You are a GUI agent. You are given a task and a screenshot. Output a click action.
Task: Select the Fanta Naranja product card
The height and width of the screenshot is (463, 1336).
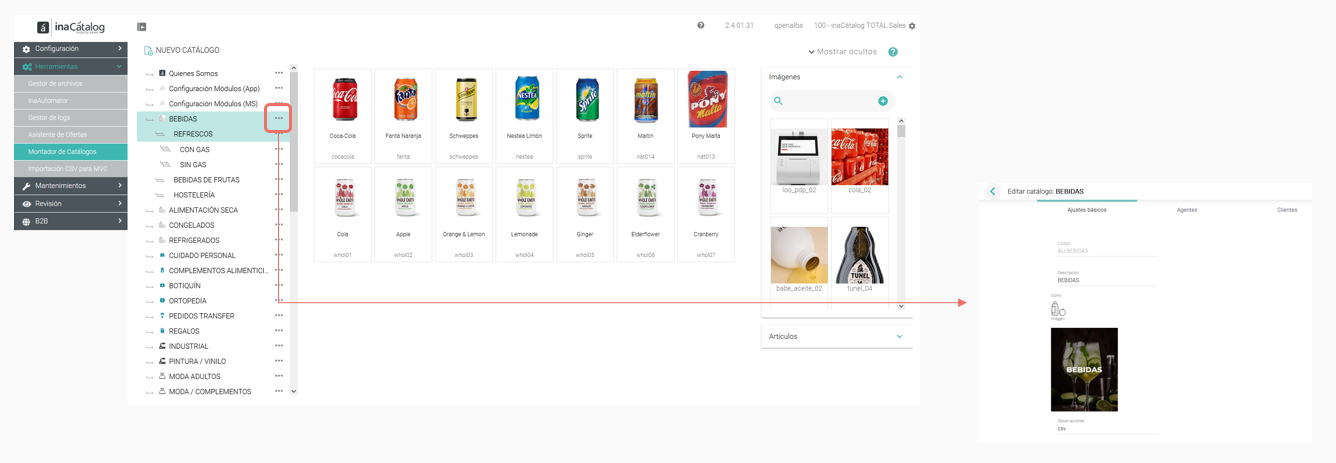pos(403,116)
